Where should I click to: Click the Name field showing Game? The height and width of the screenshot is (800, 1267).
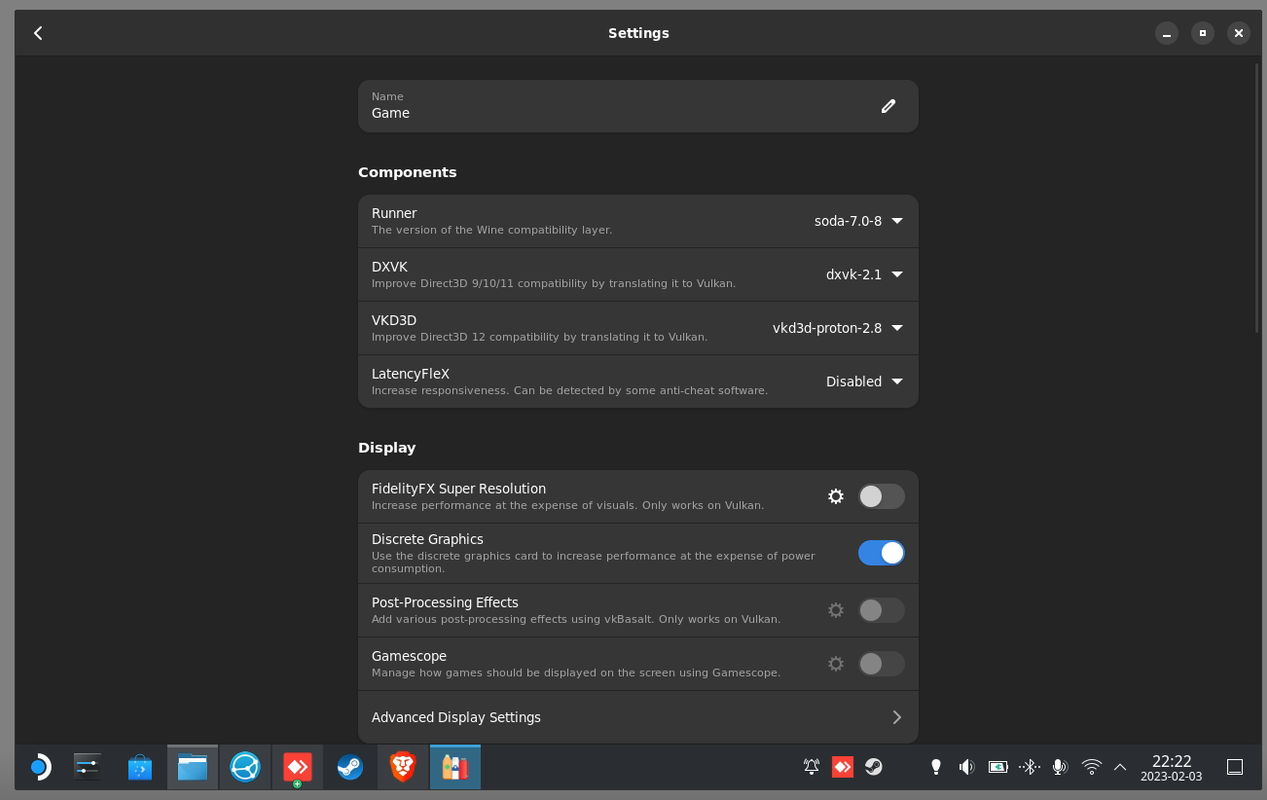(638, 106)
